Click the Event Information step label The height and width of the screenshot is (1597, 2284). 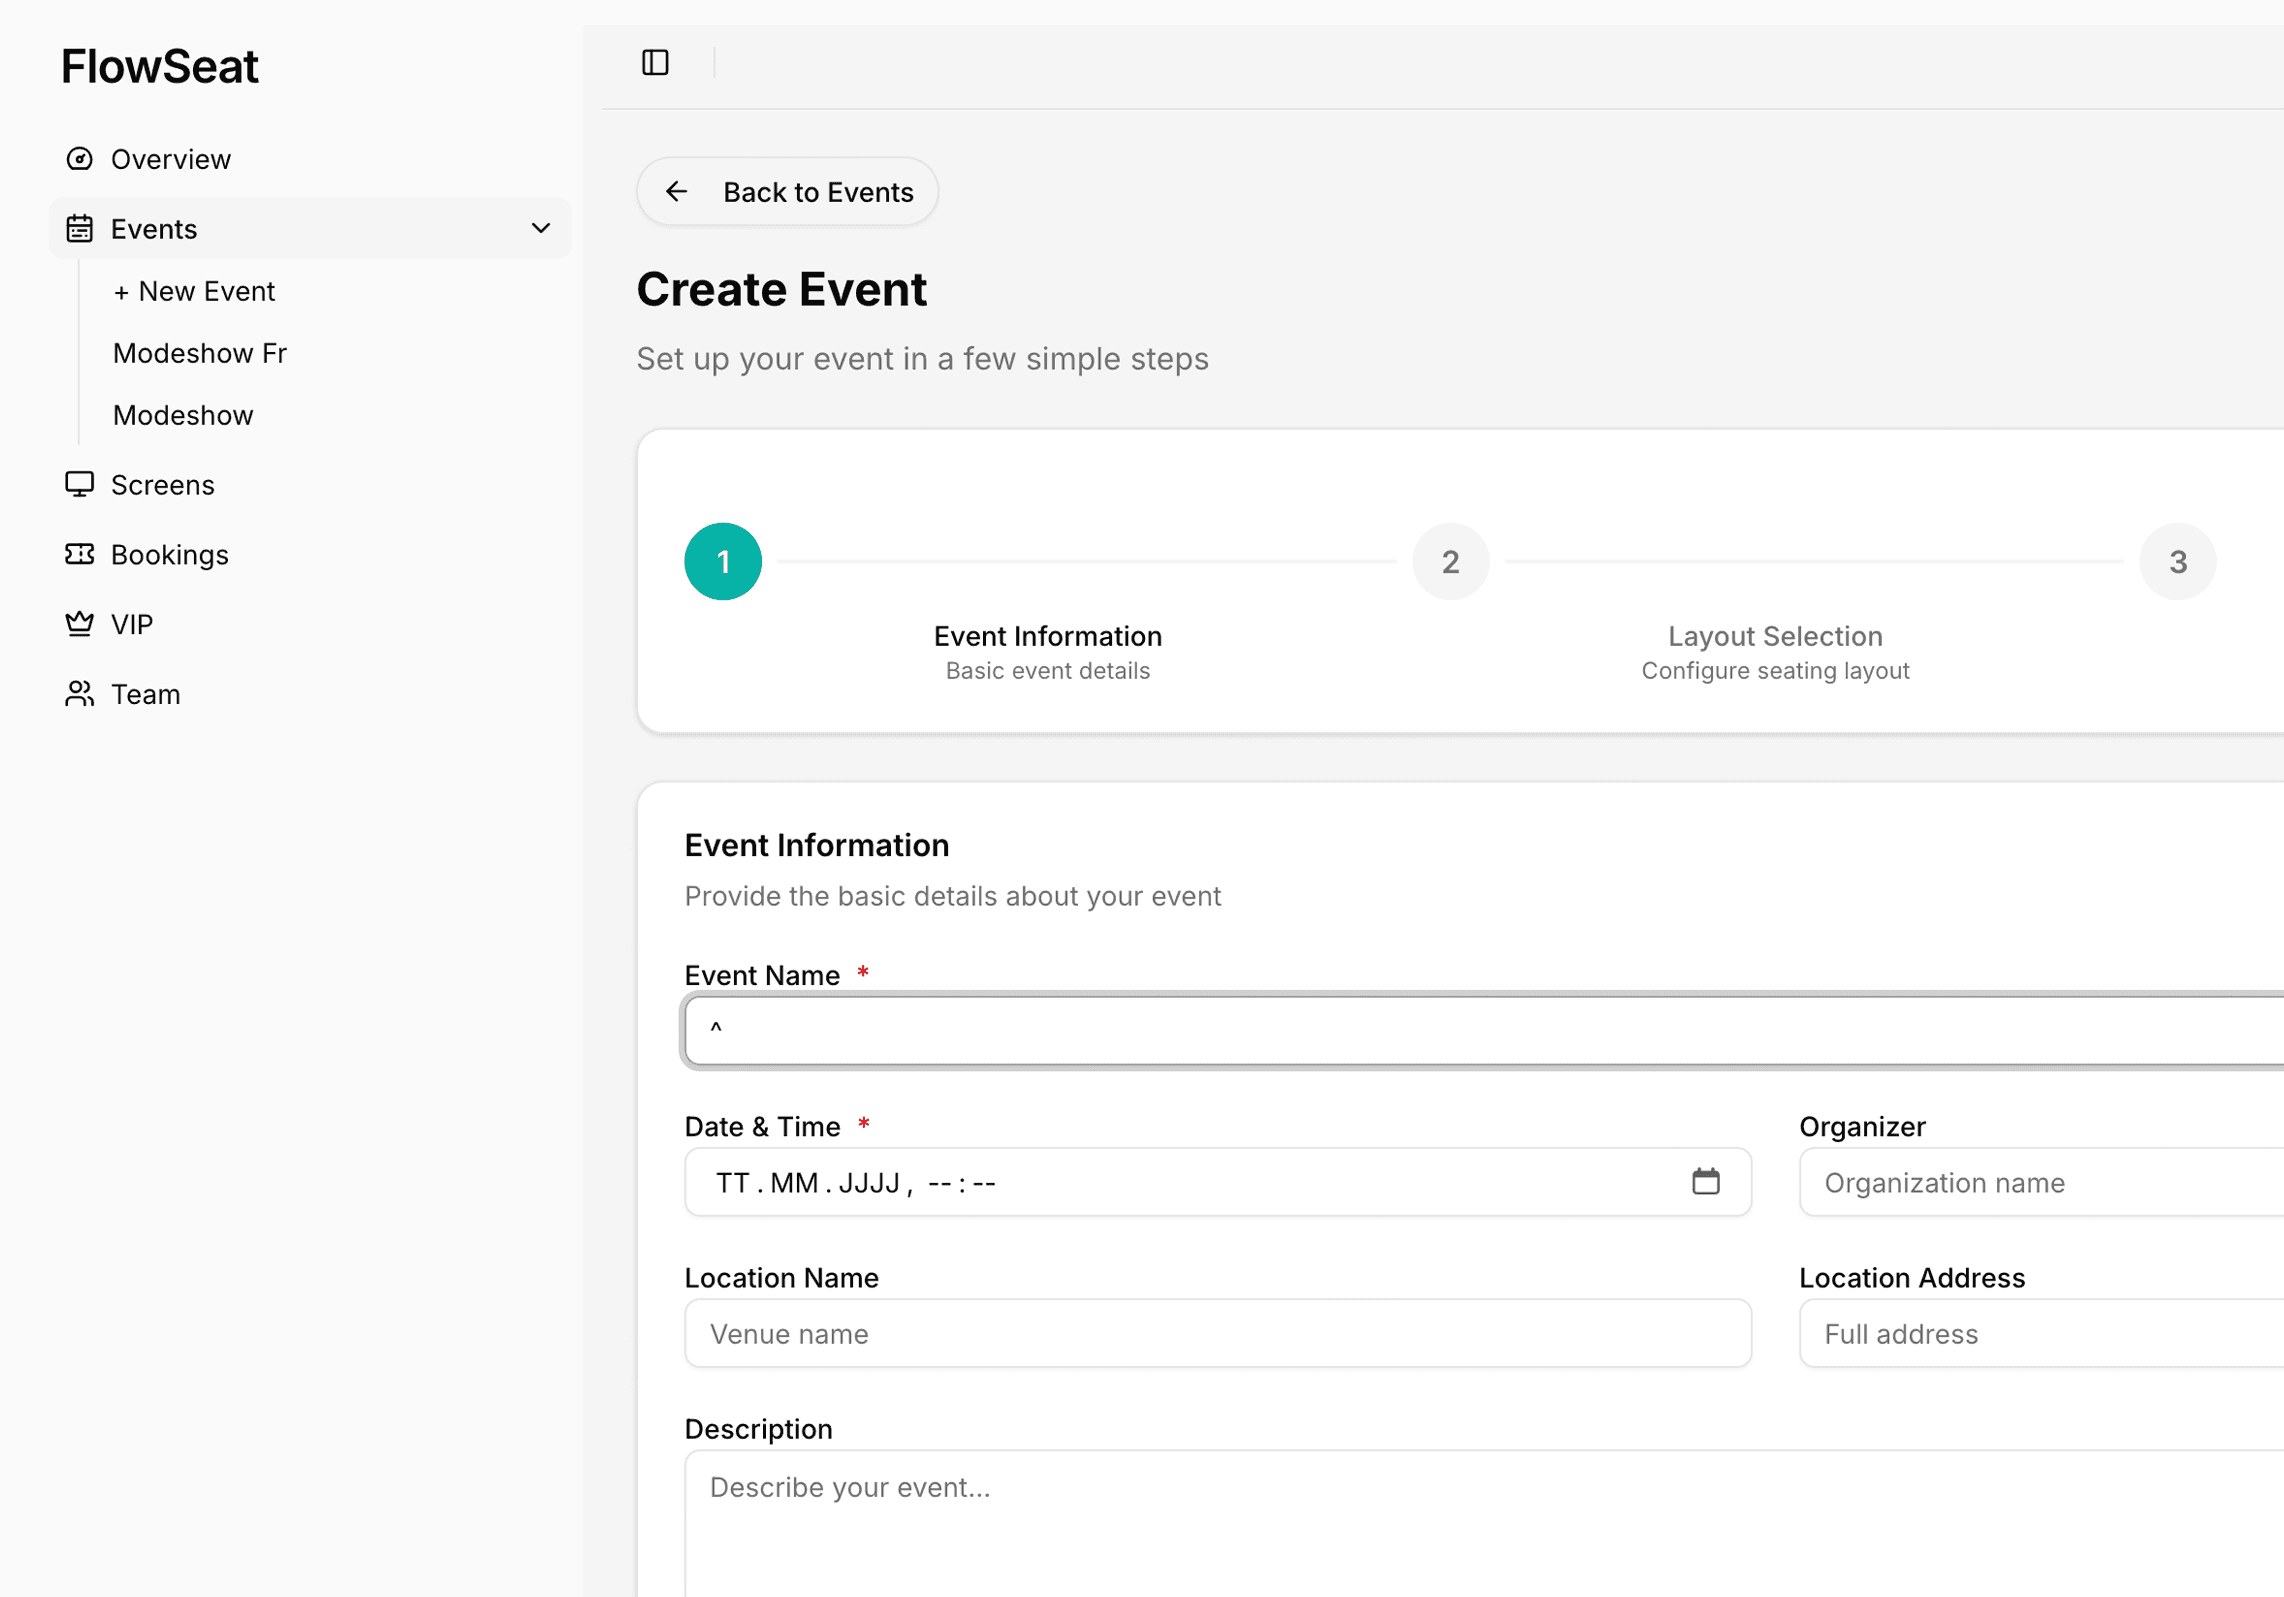coord(1047,636)
